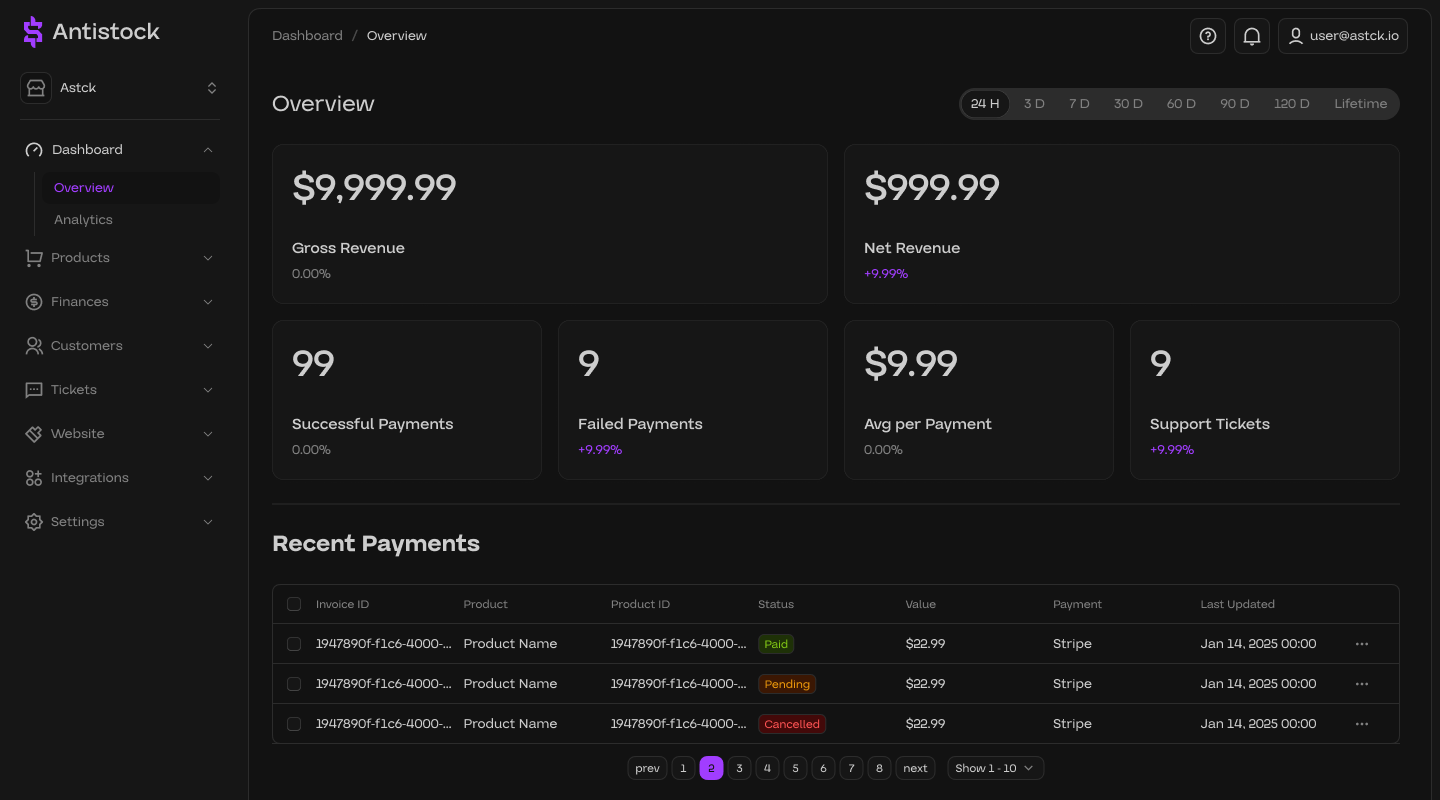The height and width of the screenshot is (800, 1440).
Task: Open the Analytics page from the sidebar
Action: point(83,219)
